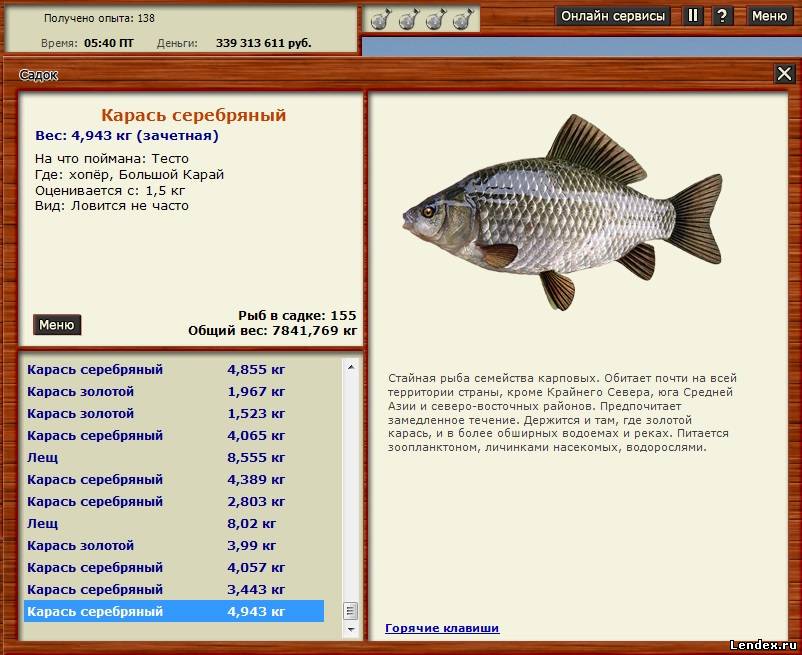Click Получено опыта: 138 text
Image resolution: width=802 pixels, height=655 pixels.
pyautogui.click(x=99, y=18)
